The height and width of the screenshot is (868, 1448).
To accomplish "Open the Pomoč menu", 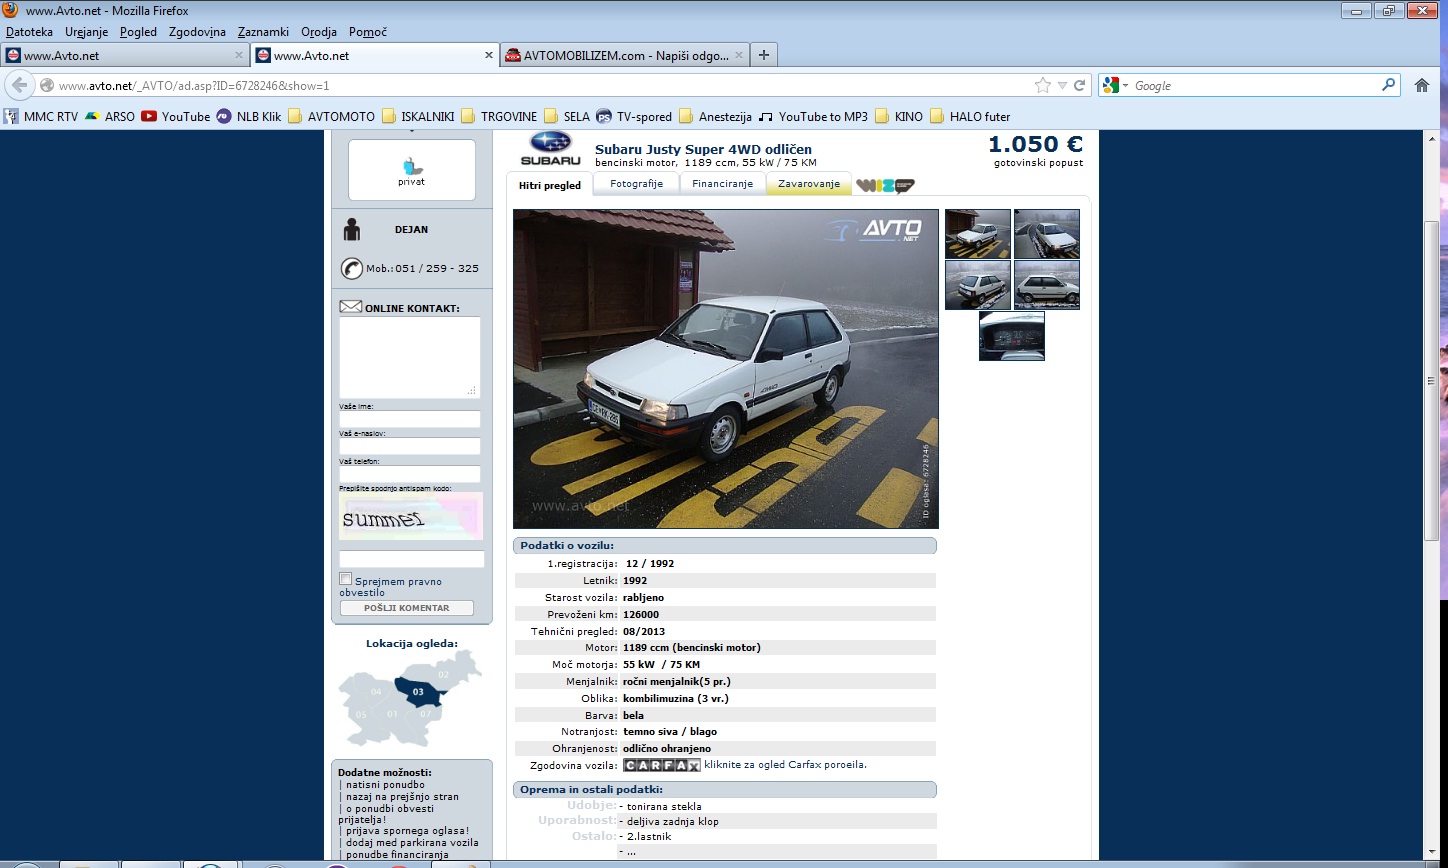I will (368, 32).
